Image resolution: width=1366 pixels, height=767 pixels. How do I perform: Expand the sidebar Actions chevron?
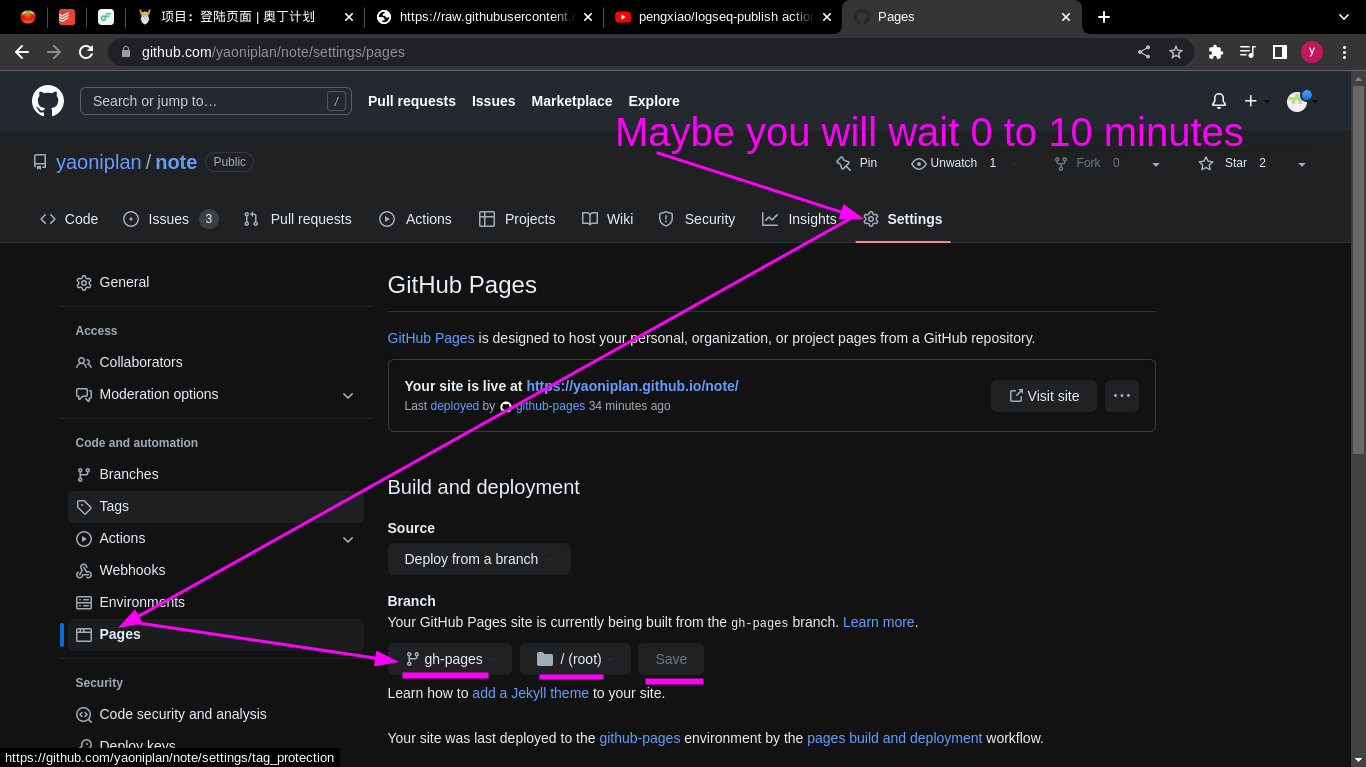tap(348, 539)
